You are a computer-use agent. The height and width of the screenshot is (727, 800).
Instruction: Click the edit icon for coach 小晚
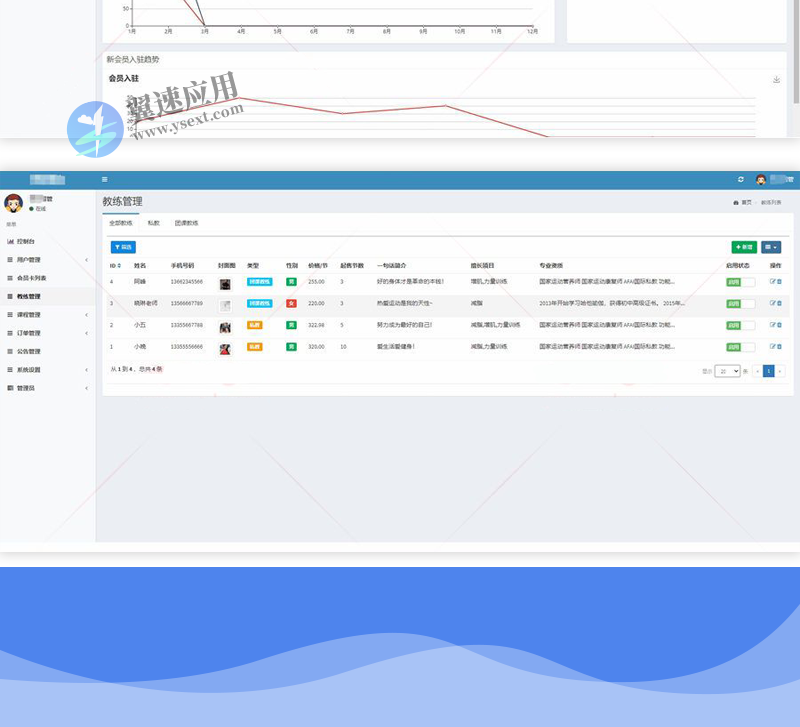pyautogui.click(x=772, y=347)
